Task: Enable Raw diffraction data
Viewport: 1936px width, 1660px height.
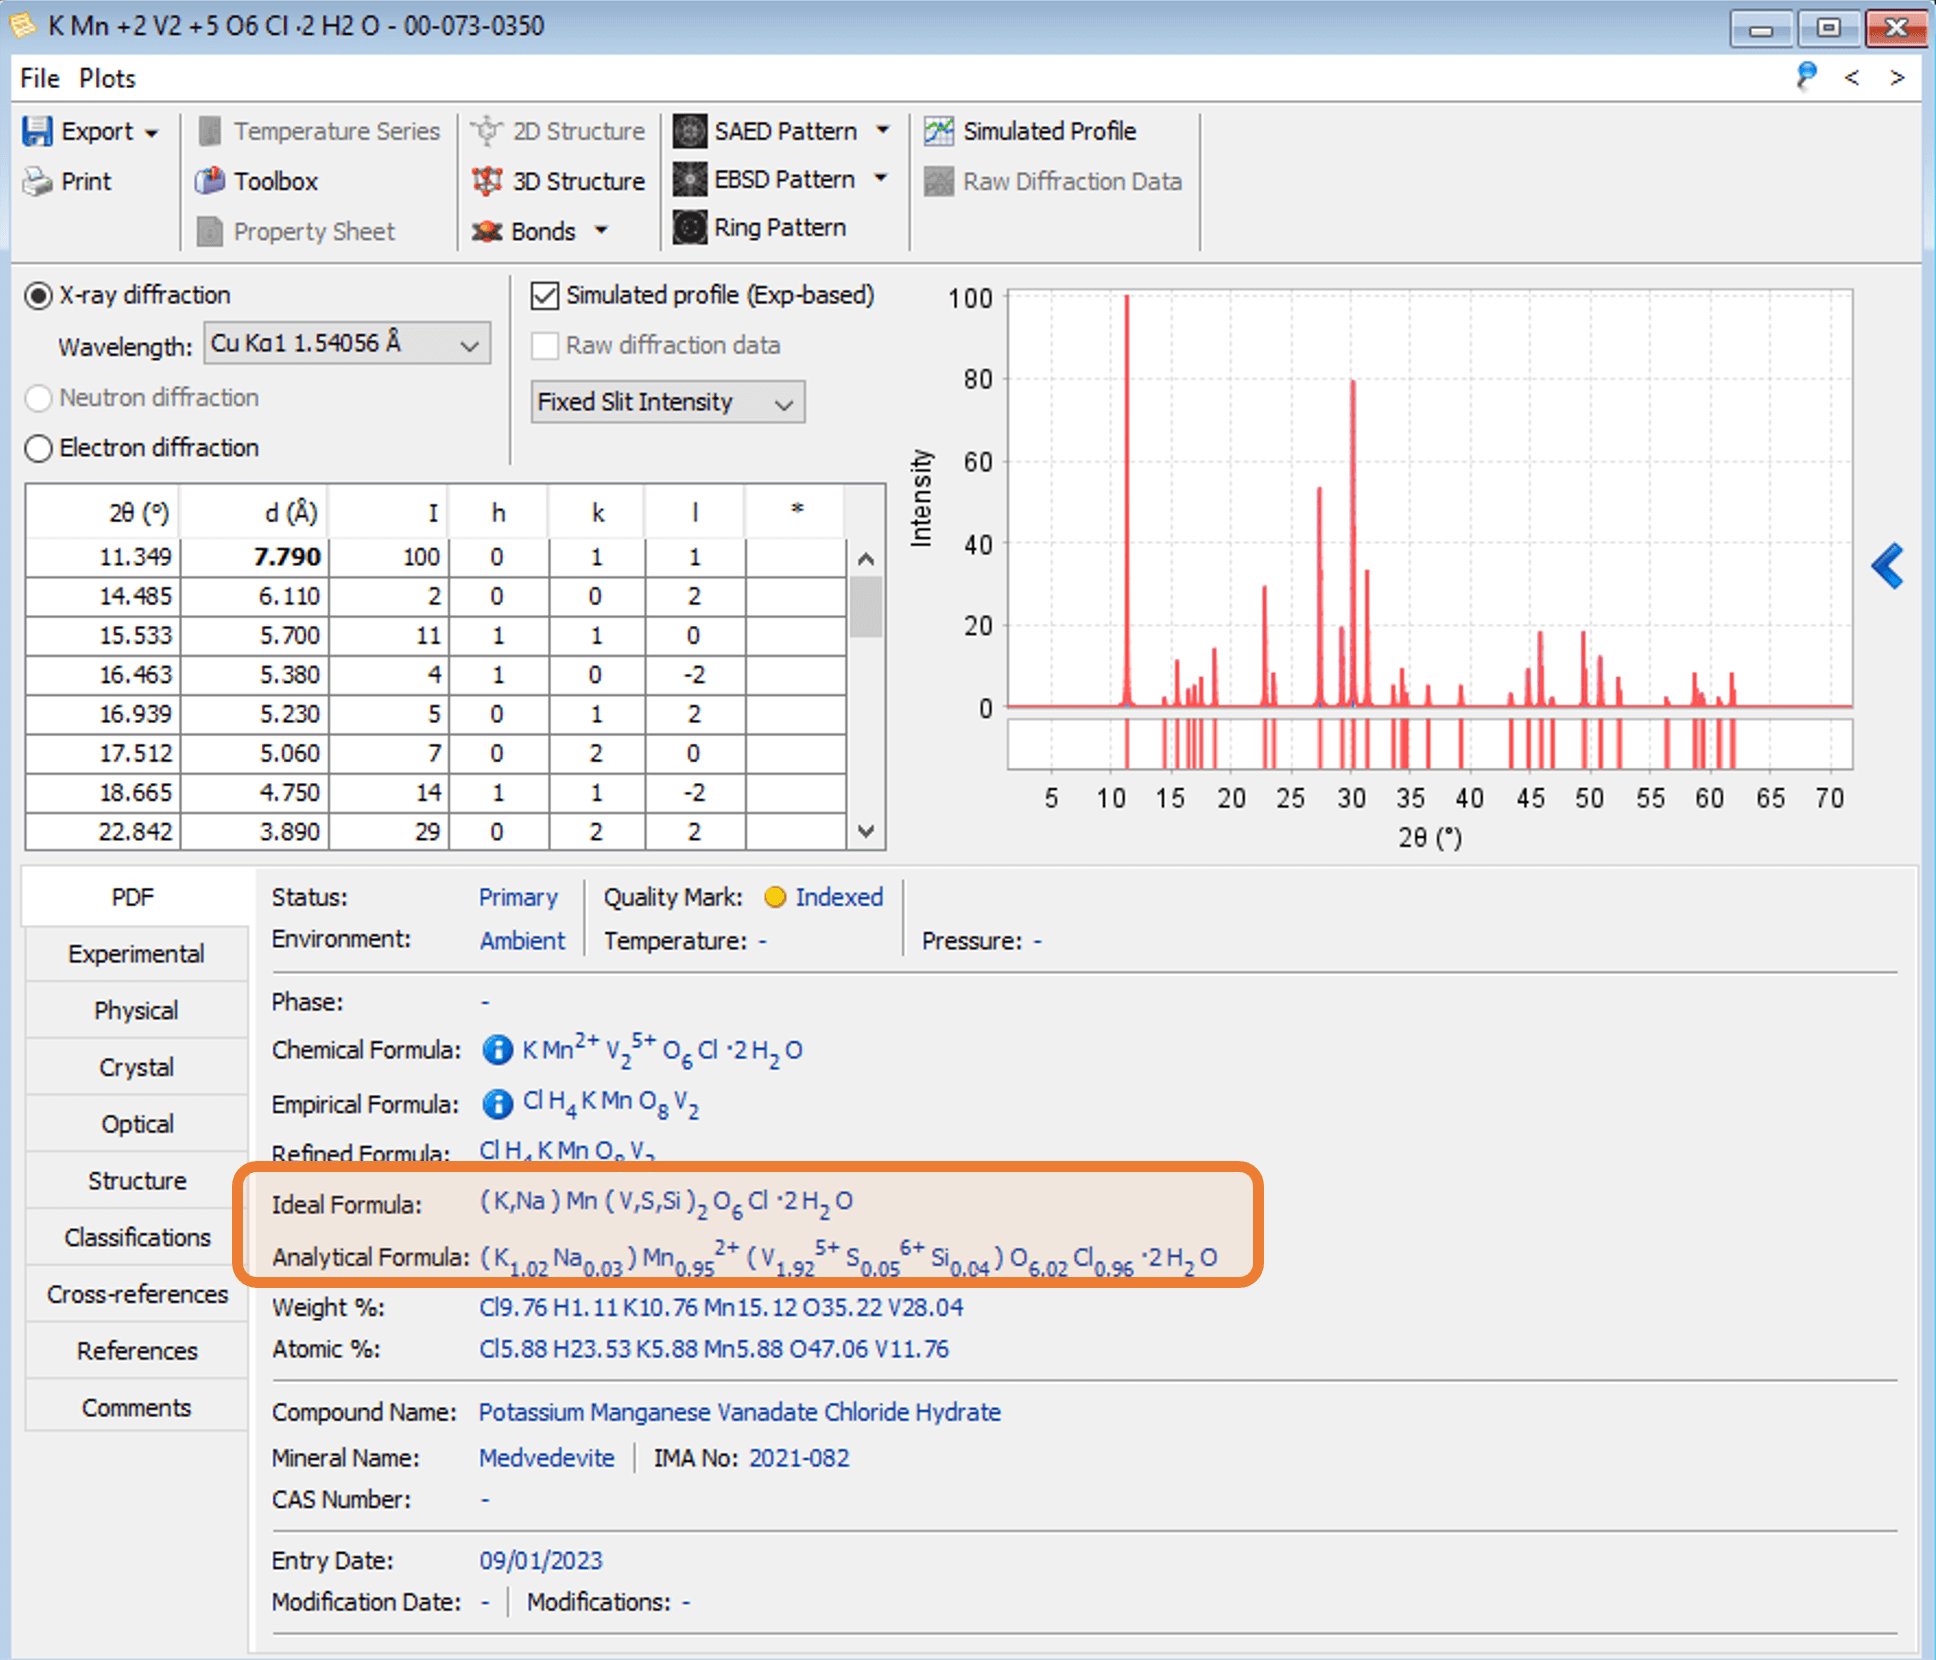Action: coord(545,345)
